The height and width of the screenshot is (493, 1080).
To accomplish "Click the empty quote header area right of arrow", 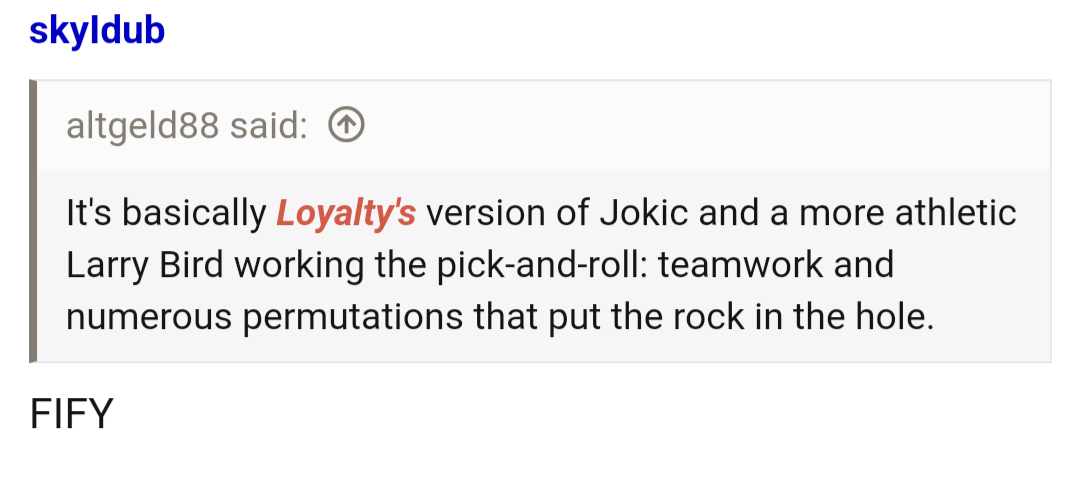I will click(x=700, y=126).
